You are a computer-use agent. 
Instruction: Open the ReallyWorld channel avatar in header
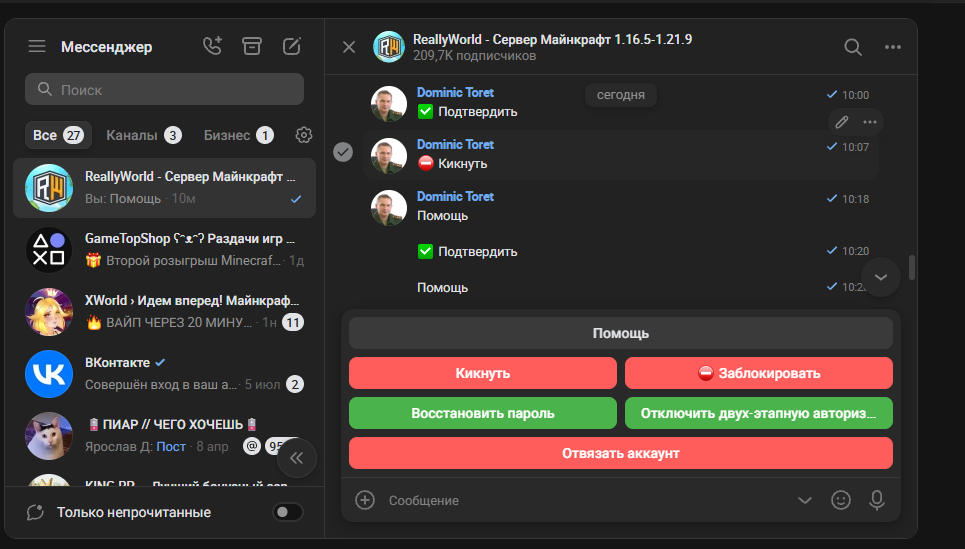tap(389, 47)
